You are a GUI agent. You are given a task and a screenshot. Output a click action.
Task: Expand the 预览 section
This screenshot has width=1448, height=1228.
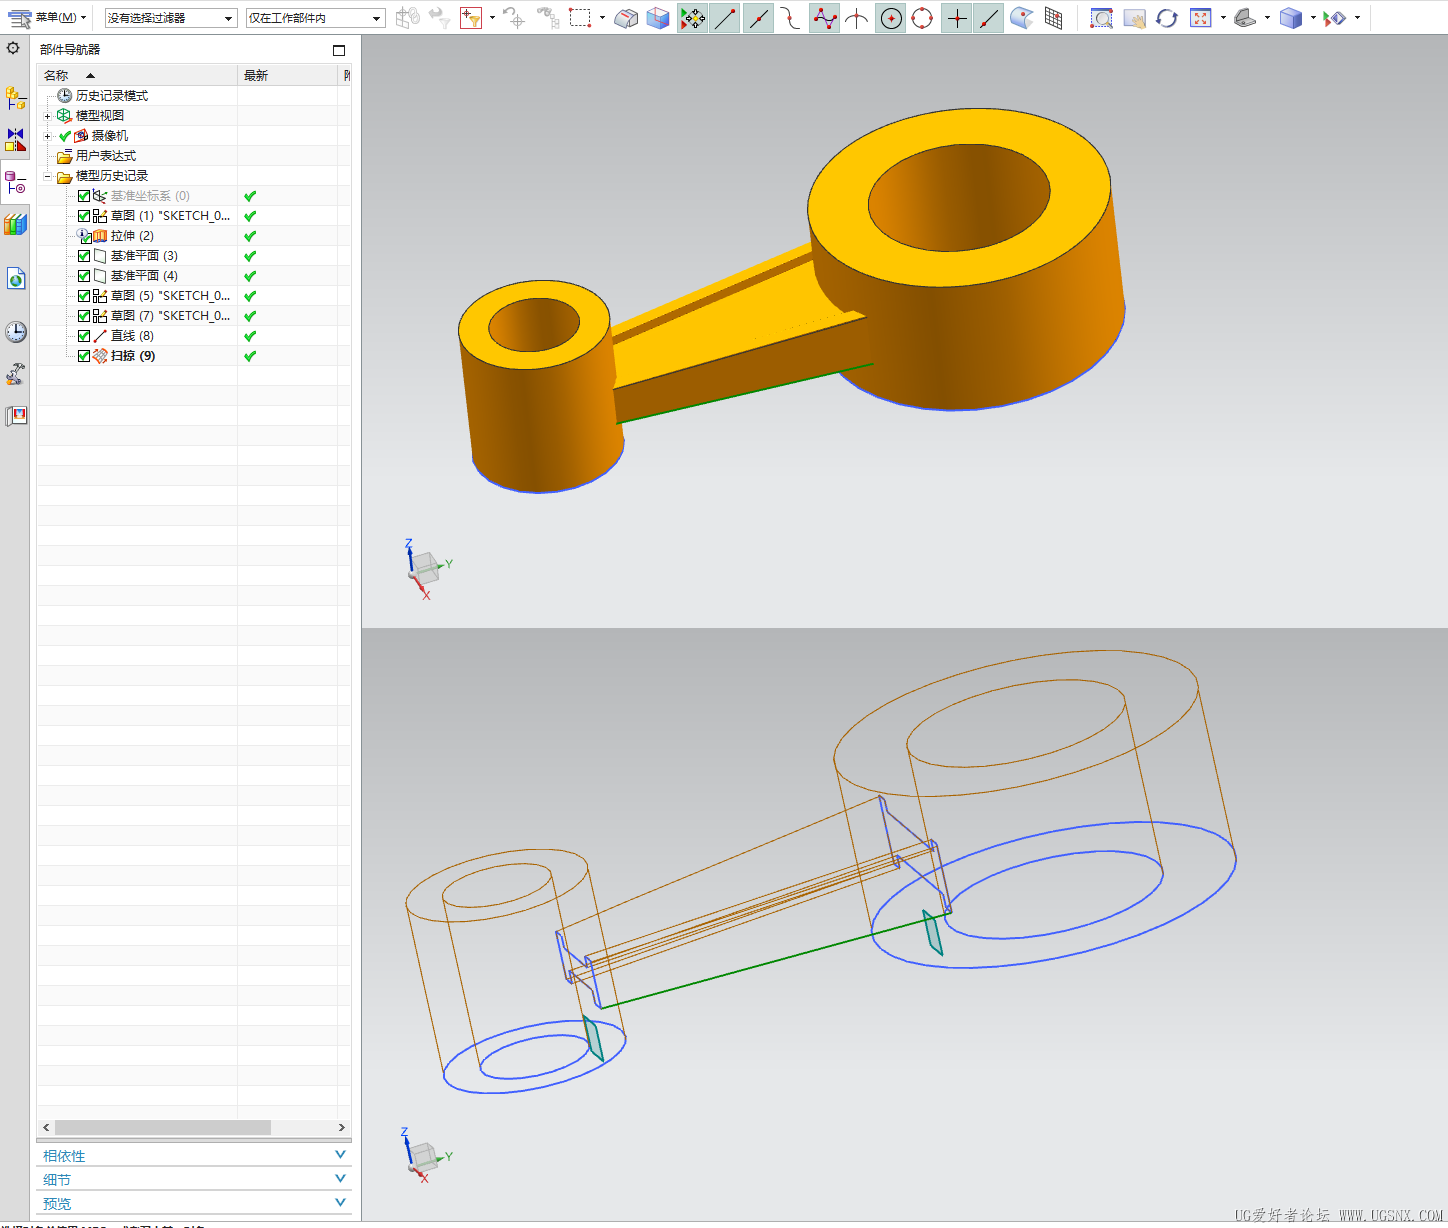(194, 1203)
